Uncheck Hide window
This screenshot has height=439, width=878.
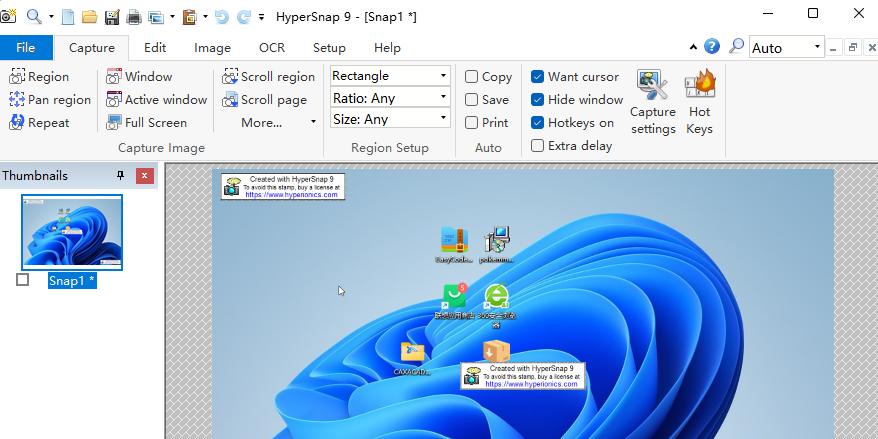538,100
